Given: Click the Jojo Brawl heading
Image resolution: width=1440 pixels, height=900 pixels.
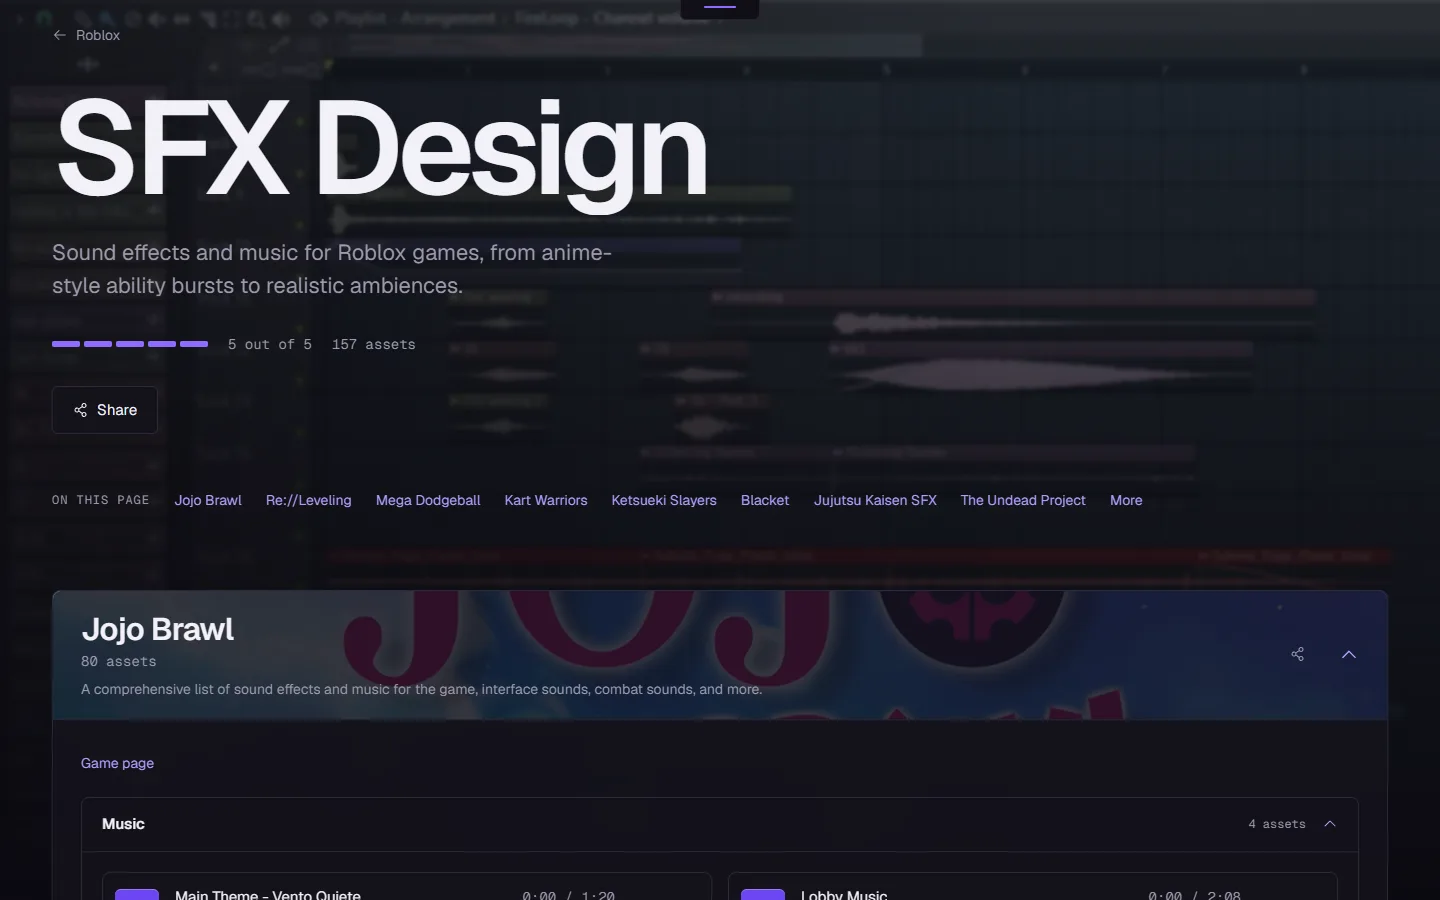Looking at the screenshot, I should [x=158, y=629].
